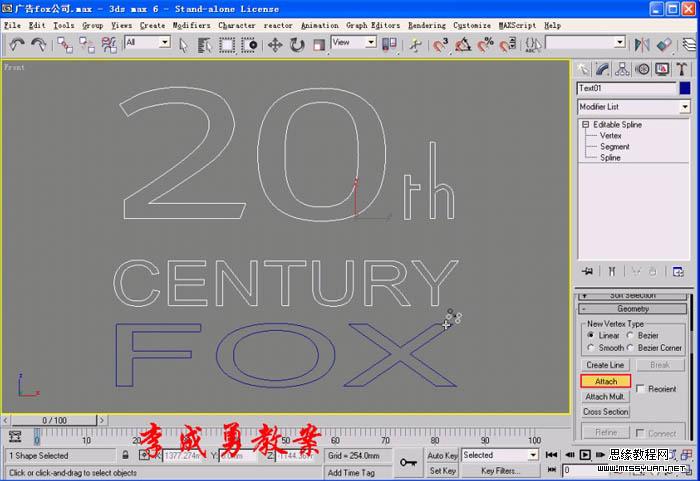Click the Cross Section button
This screenshot has width=700, height=481.
point(605,412)
